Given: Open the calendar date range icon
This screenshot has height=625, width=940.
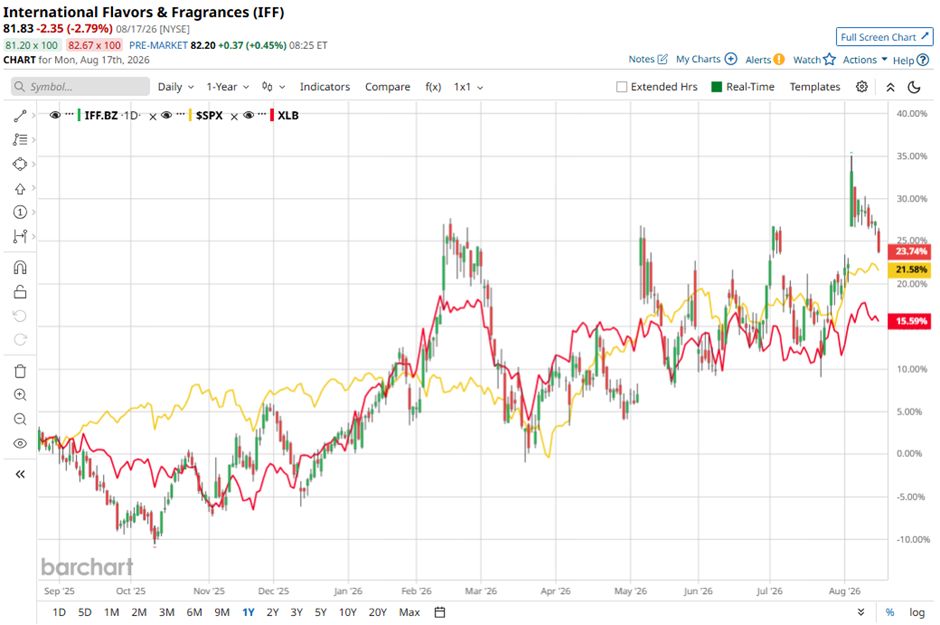Looking at the screenshot, I should click(x=440, y=612).
